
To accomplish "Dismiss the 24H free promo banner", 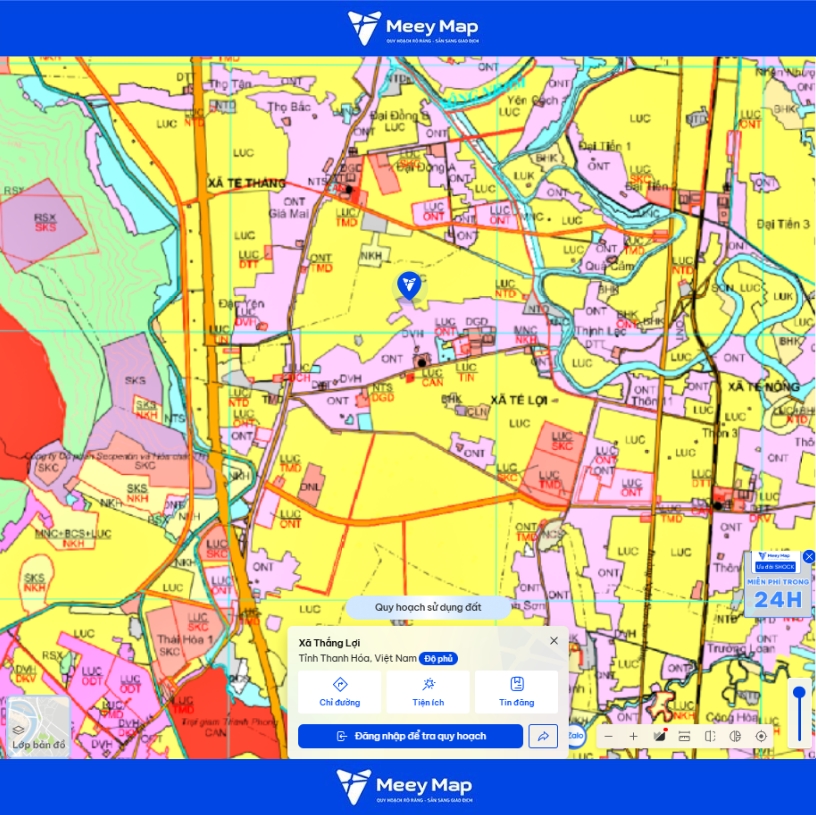I will 809,557.
